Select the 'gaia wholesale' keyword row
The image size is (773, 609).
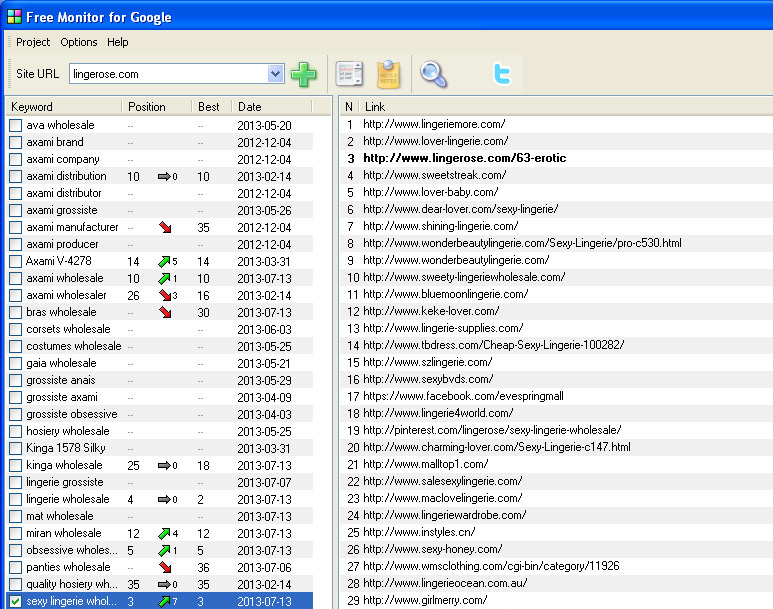coord(160,363)
